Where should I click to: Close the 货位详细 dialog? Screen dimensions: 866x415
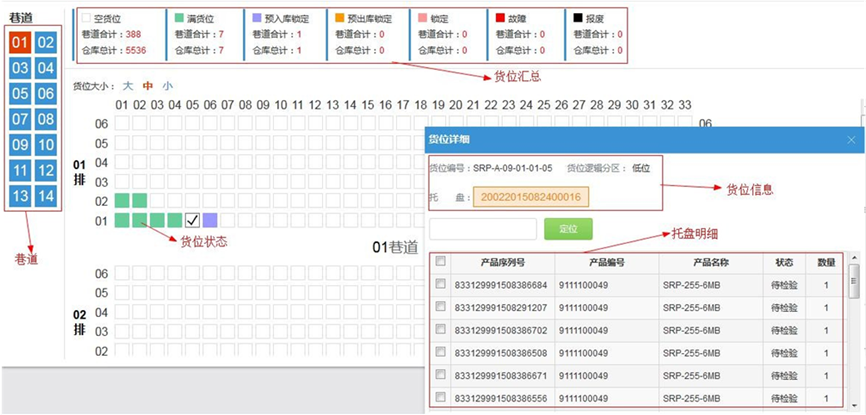pyautogui.click(x=851, y=141)
